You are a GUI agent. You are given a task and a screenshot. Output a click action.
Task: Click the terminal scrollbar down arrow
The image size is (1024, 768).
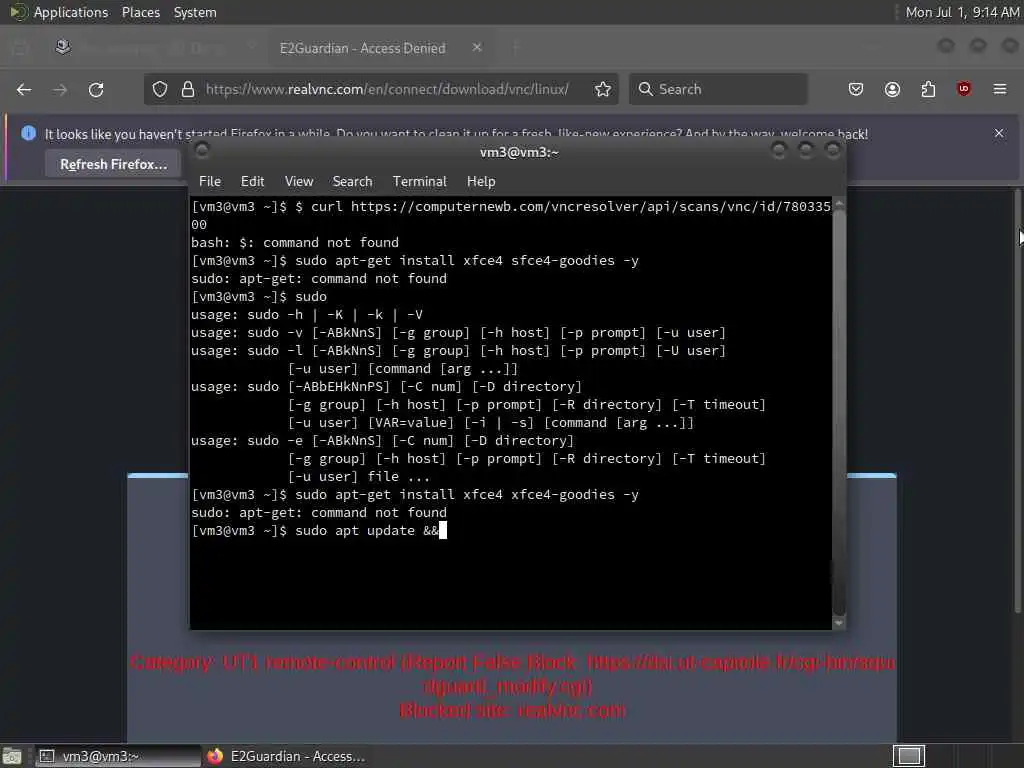[x=839, y=623]
